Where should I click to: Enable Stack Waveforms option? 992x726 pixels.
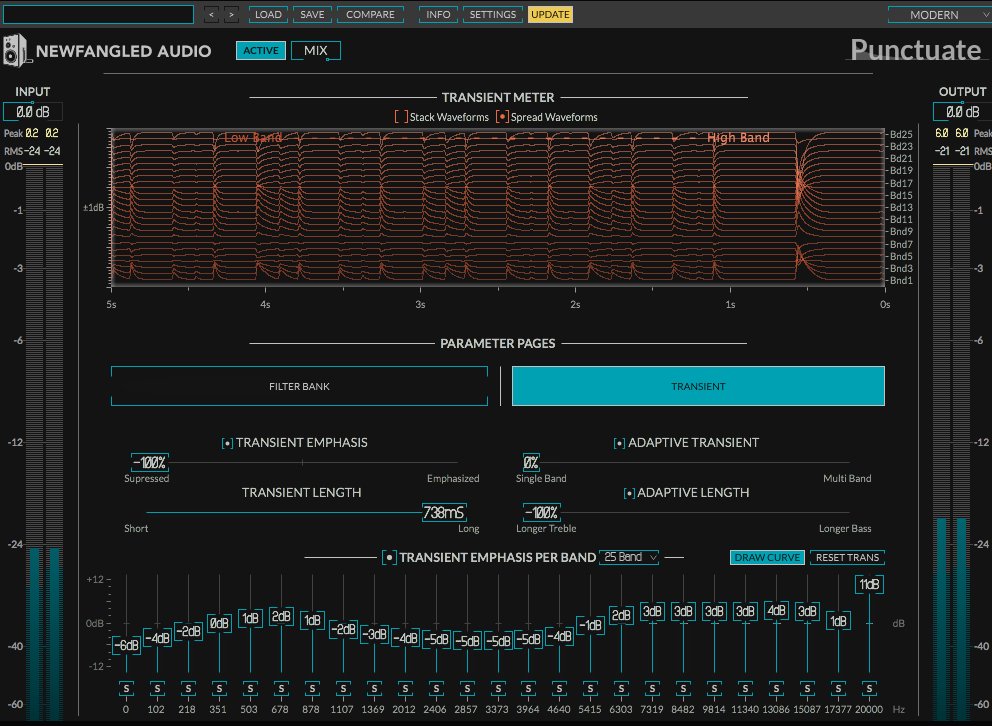click(401, 117)
